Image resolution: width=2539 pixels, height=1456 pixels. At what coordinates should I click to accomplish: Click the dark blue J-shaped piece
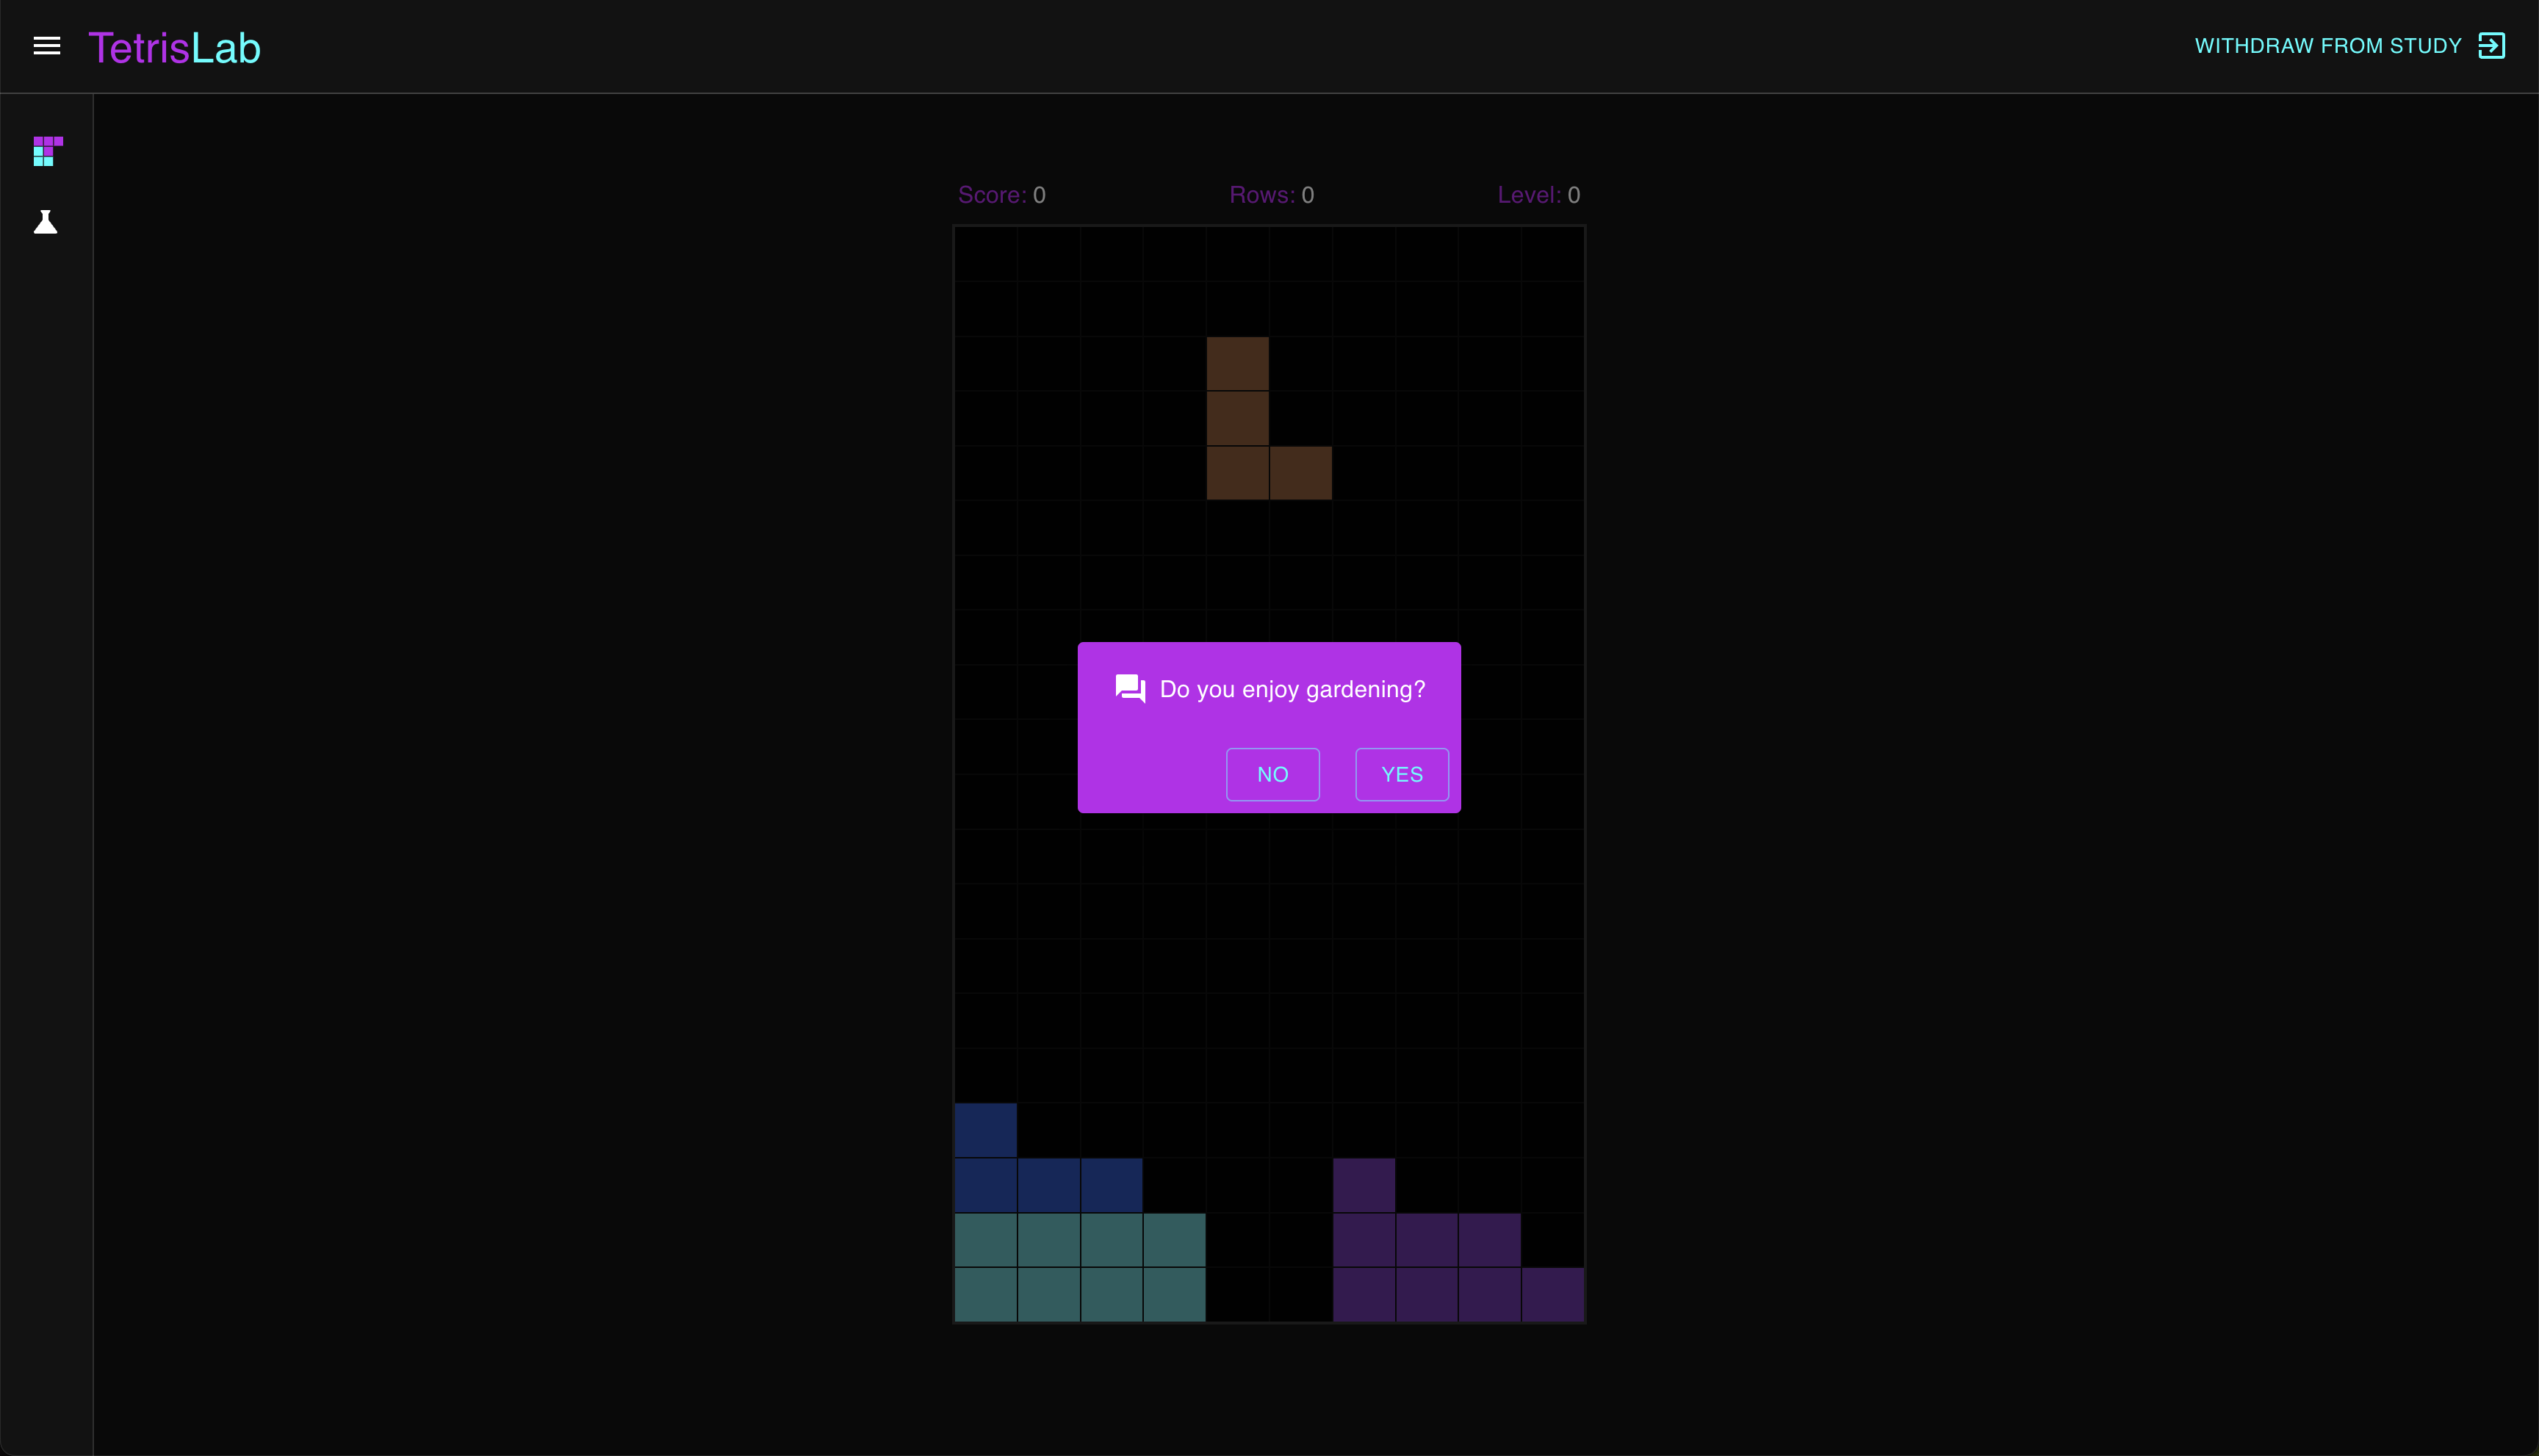(x=1048, y=1185)
